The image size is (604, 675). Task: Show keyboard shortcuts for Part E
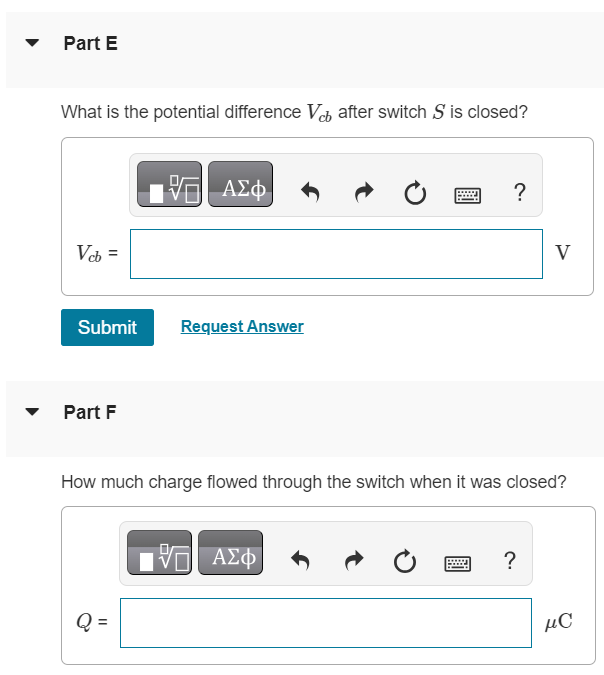click(x=468, y=195)
